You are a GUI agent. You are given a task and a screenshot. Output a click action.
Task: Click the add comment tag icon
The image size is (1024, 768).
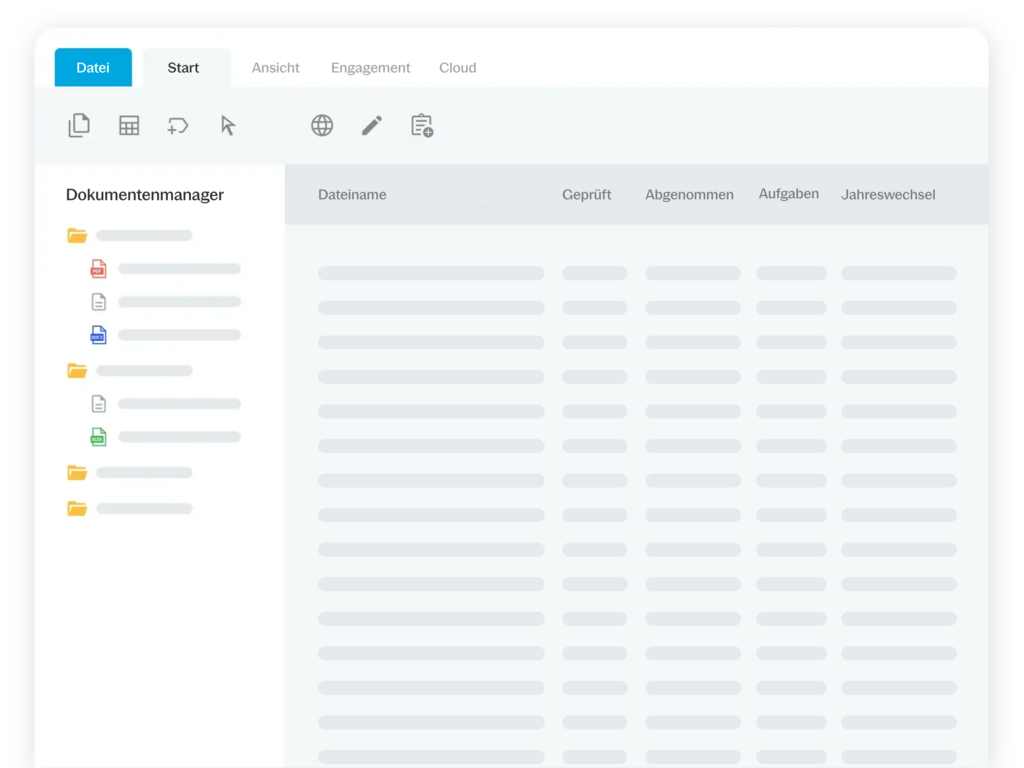178,125
